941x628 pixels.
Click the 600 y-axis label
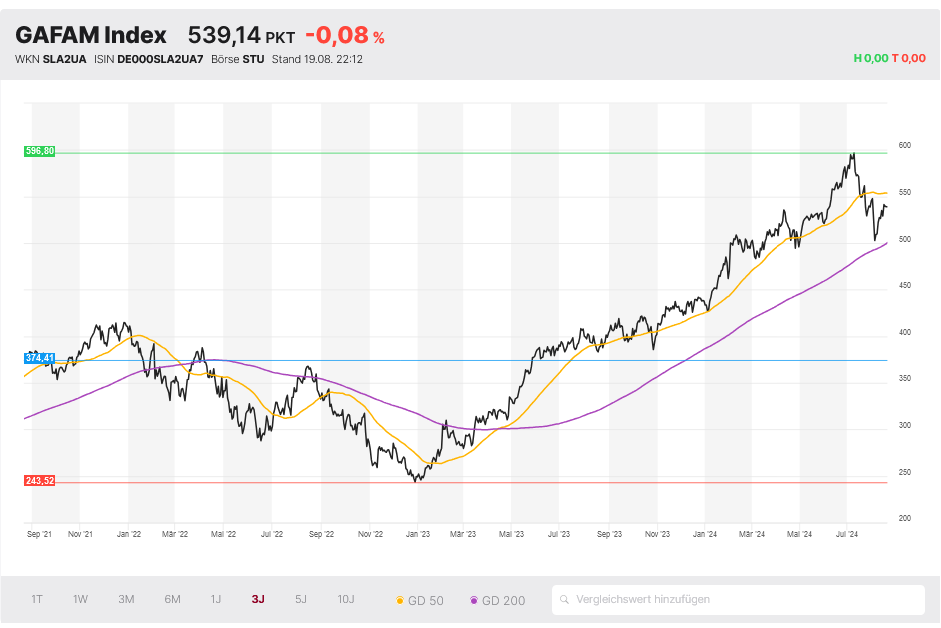tap(904, 145)
